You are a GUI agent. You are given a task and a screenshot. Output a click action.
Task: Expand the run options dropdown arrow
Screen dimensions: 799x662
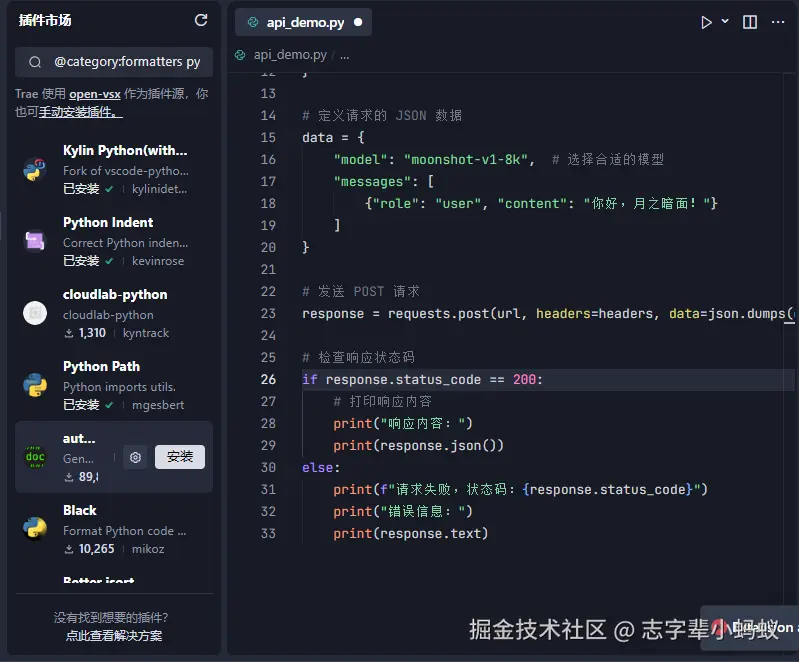[725, 21]
